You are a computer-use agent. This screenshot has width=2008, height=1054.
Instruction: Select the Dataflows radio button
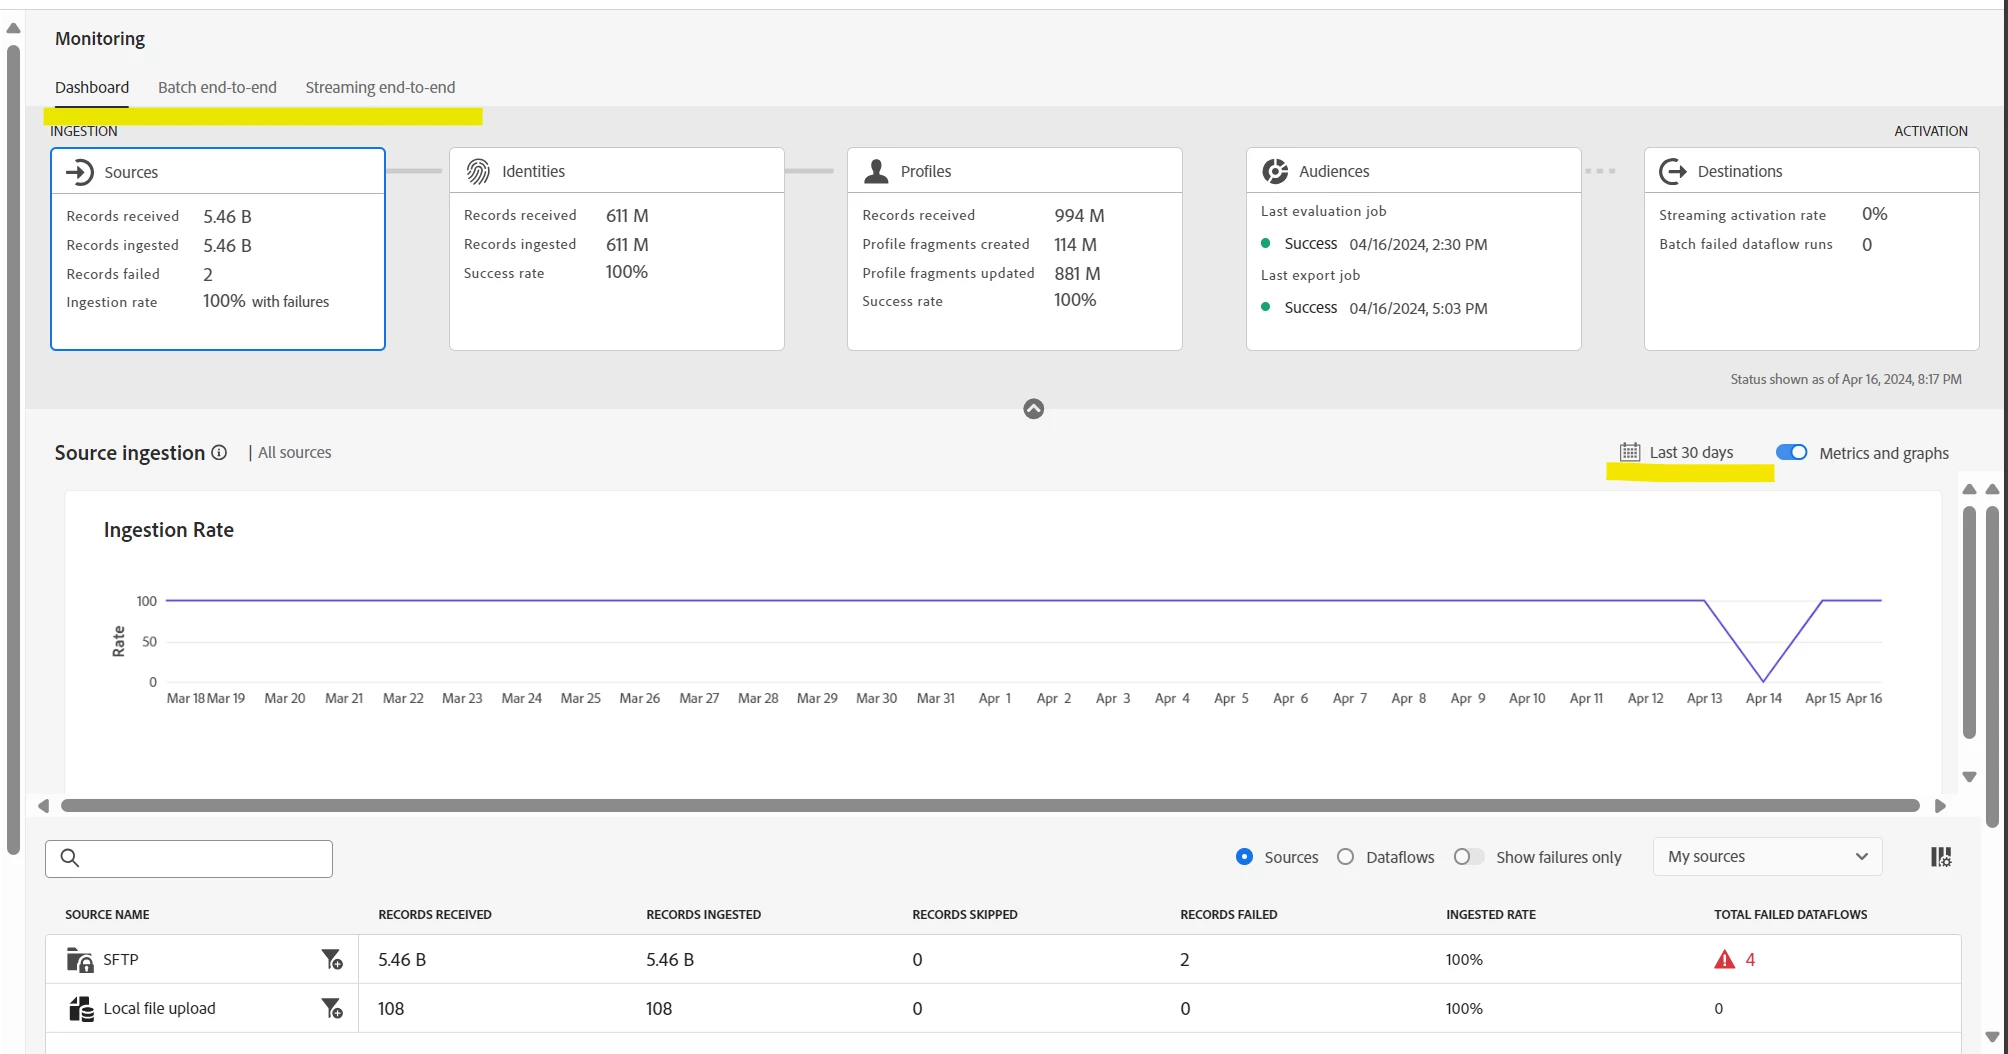(1346, 857)
